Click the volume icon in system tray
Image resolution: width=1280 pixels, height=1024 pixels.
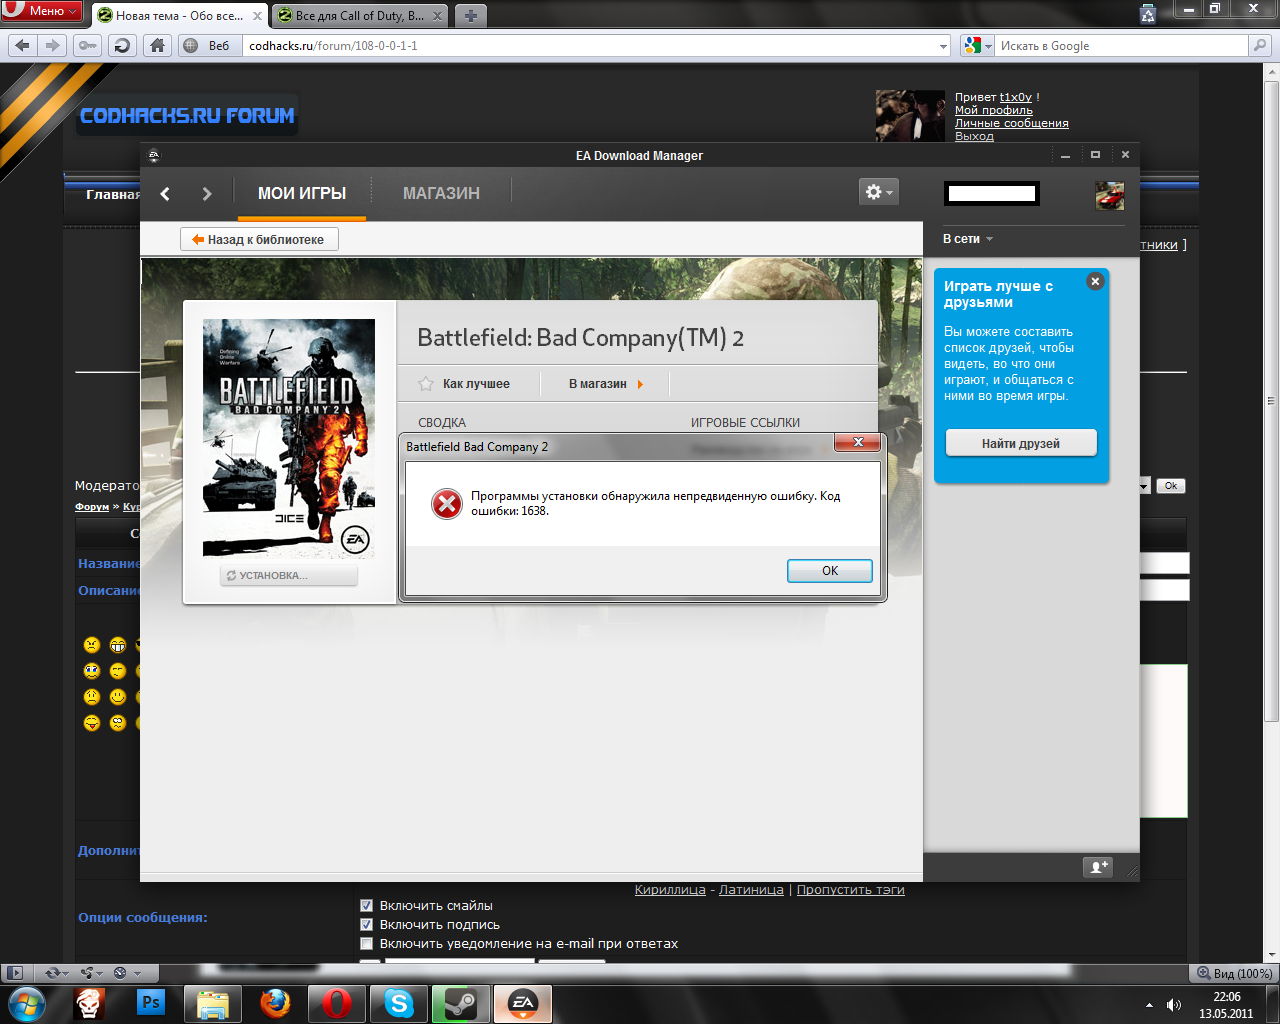coord(1173,1005)
